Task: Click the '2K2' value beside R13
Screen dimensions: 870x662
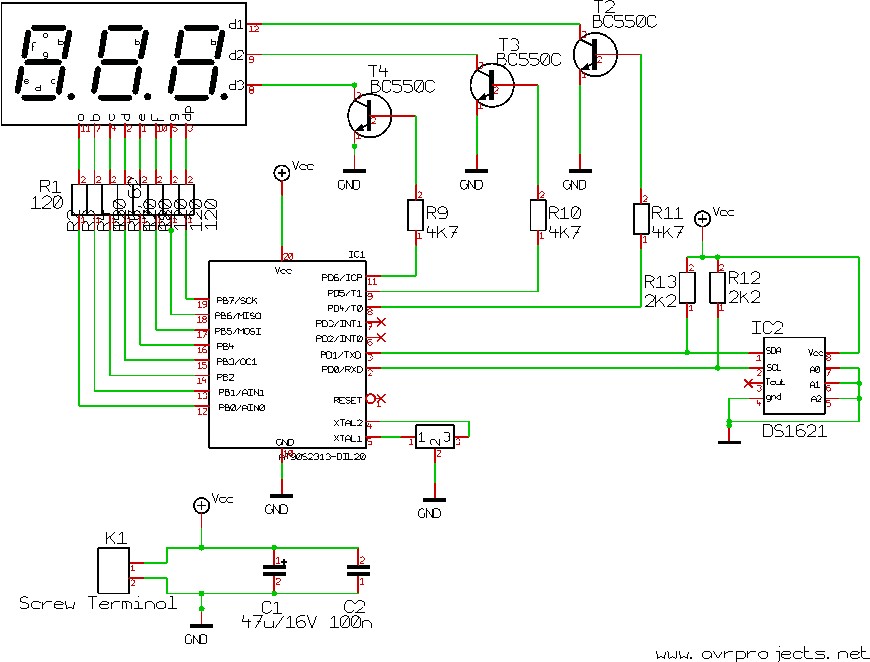Action: tap(660, 301)
